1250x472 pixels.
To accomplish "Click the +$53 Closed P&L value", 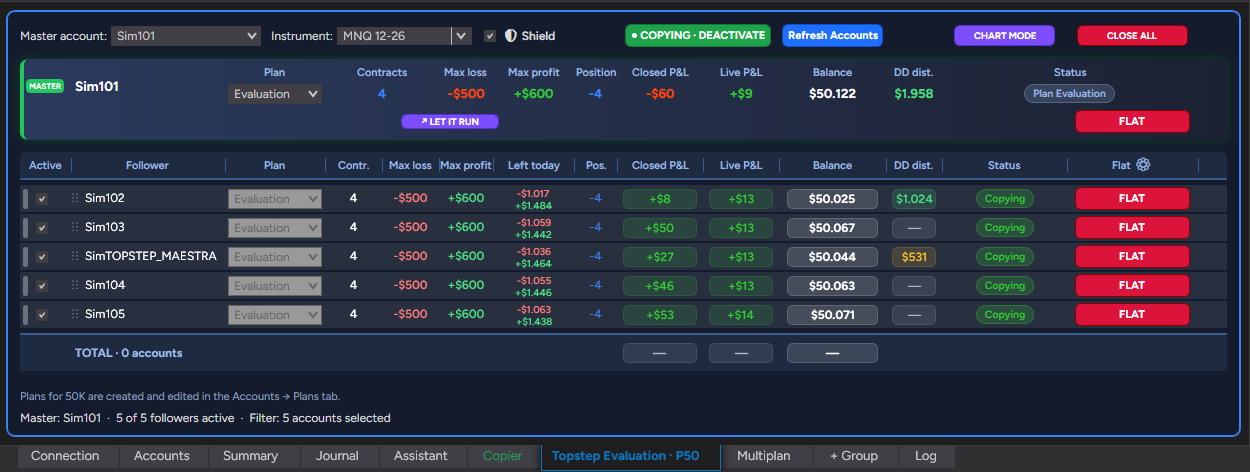I will pos(660,315).
